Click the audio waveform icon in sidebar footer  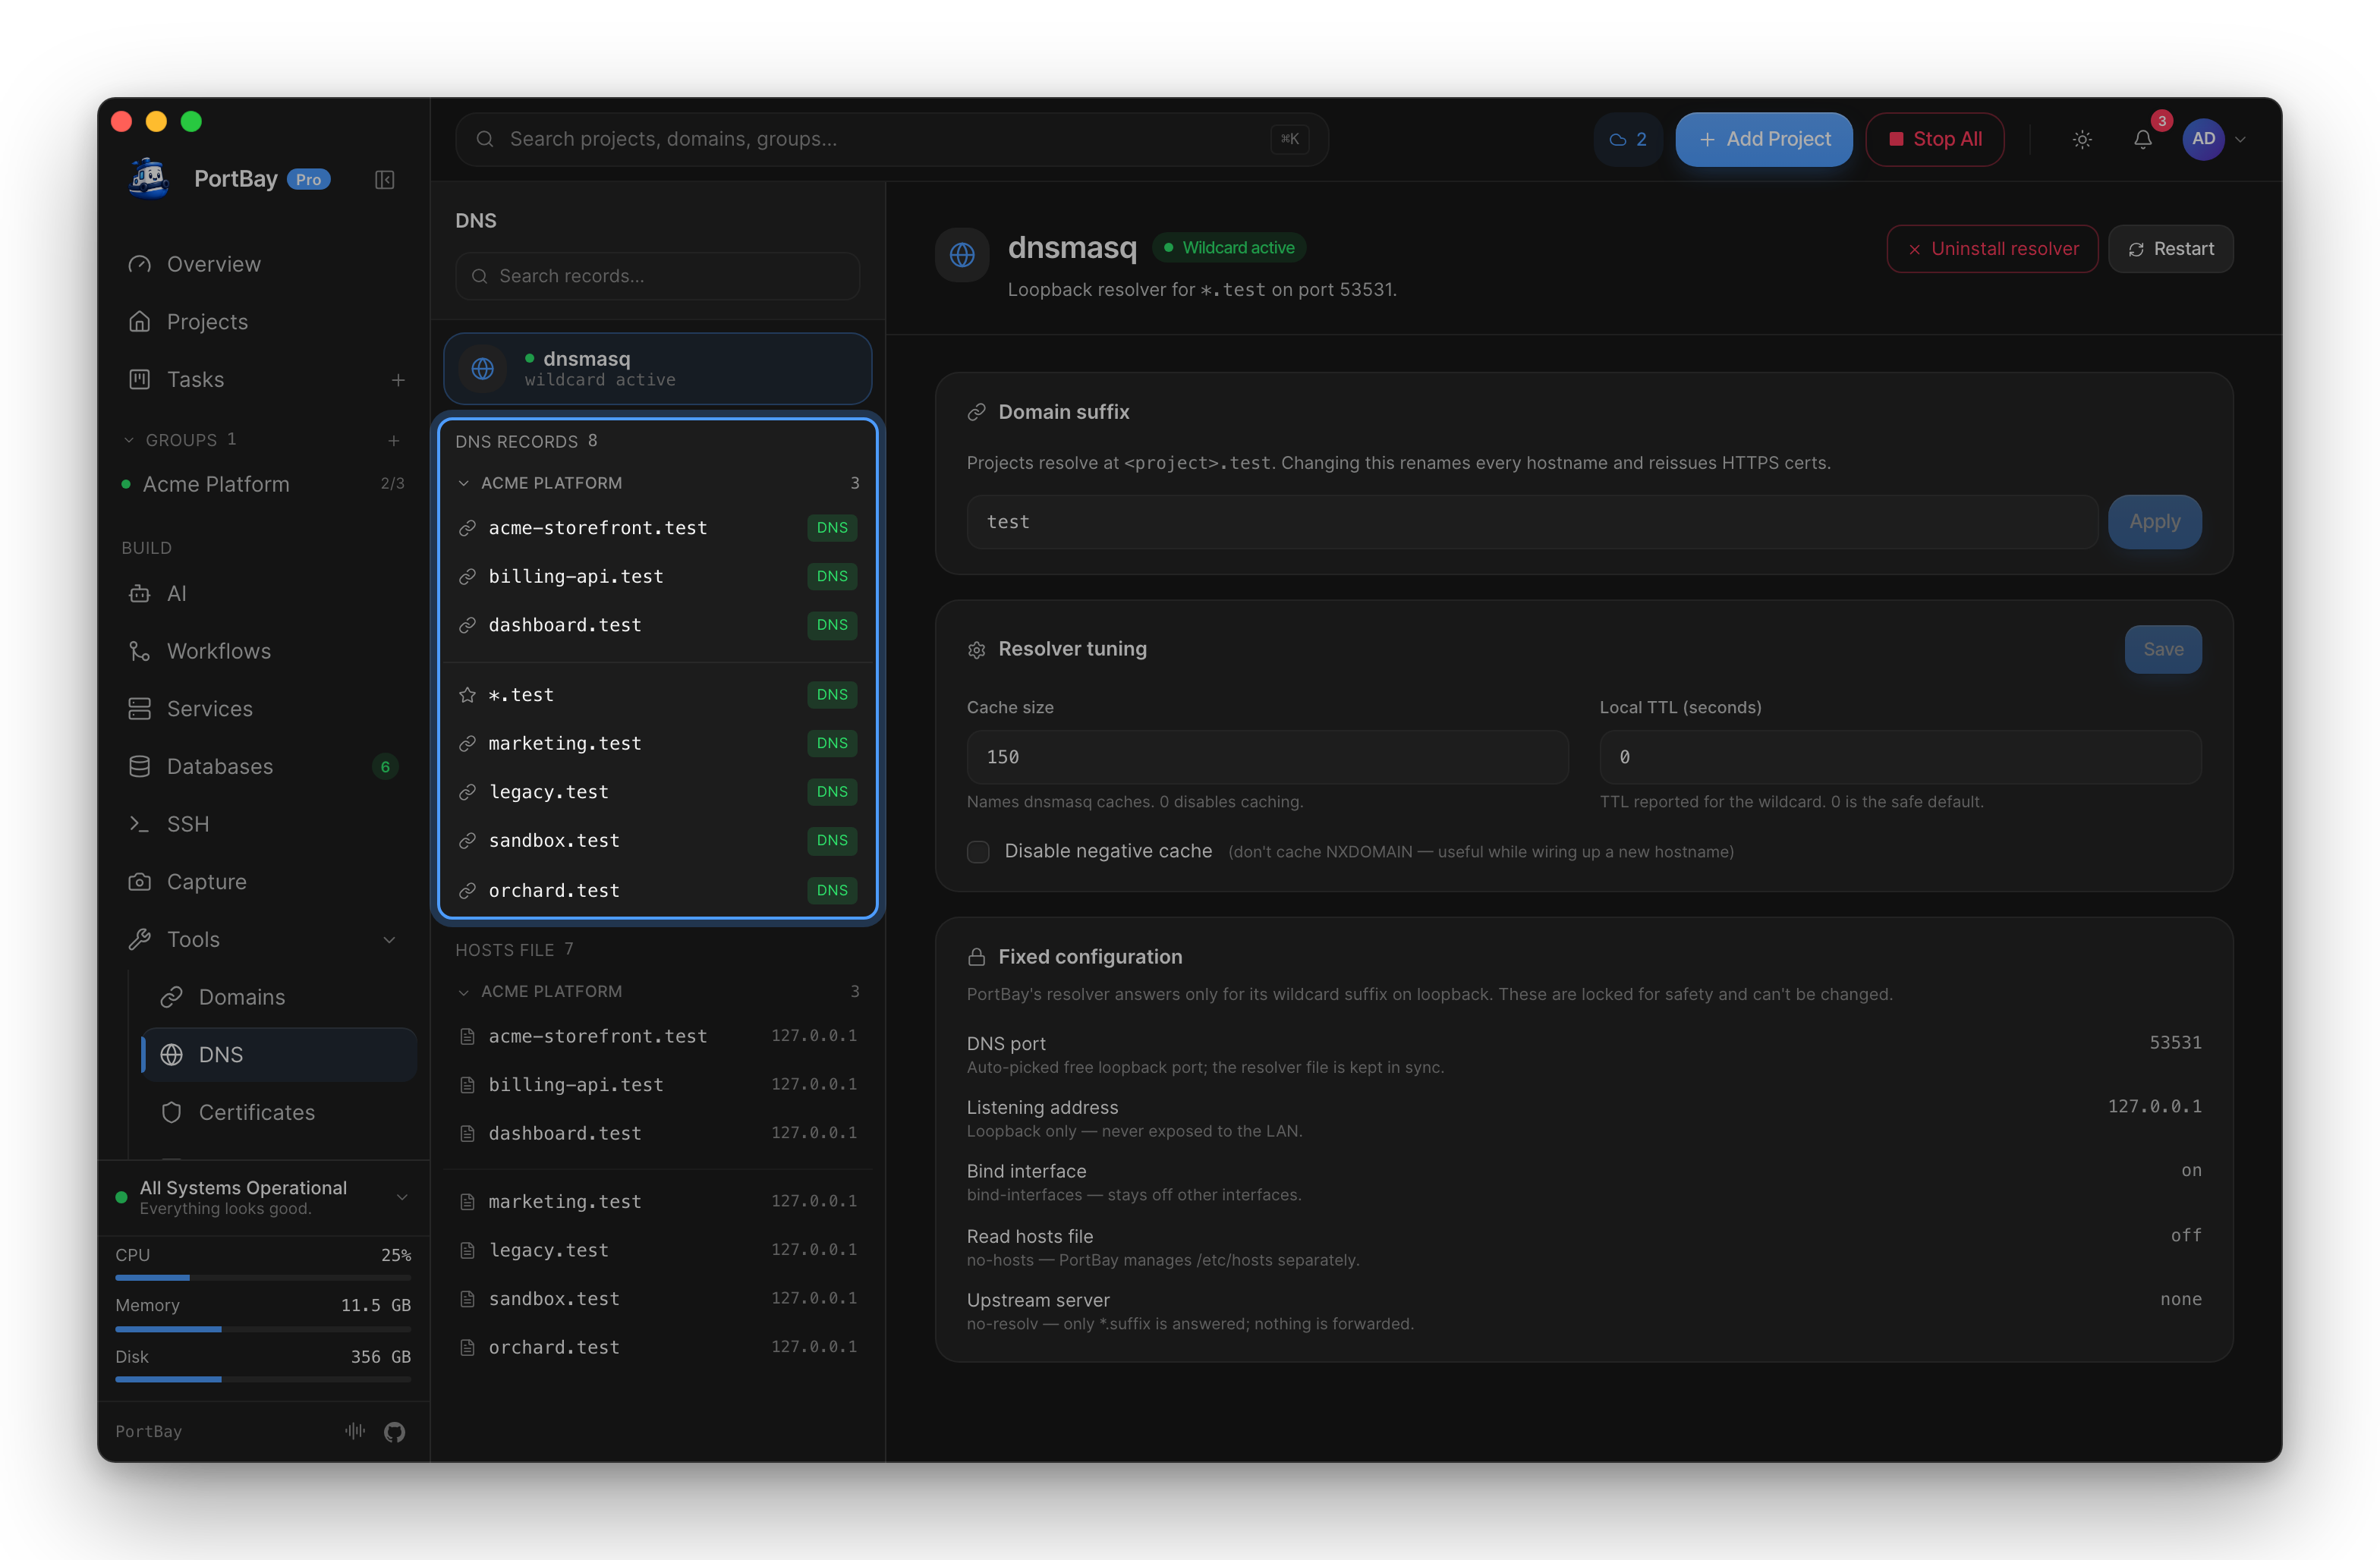click(355, 1431)
